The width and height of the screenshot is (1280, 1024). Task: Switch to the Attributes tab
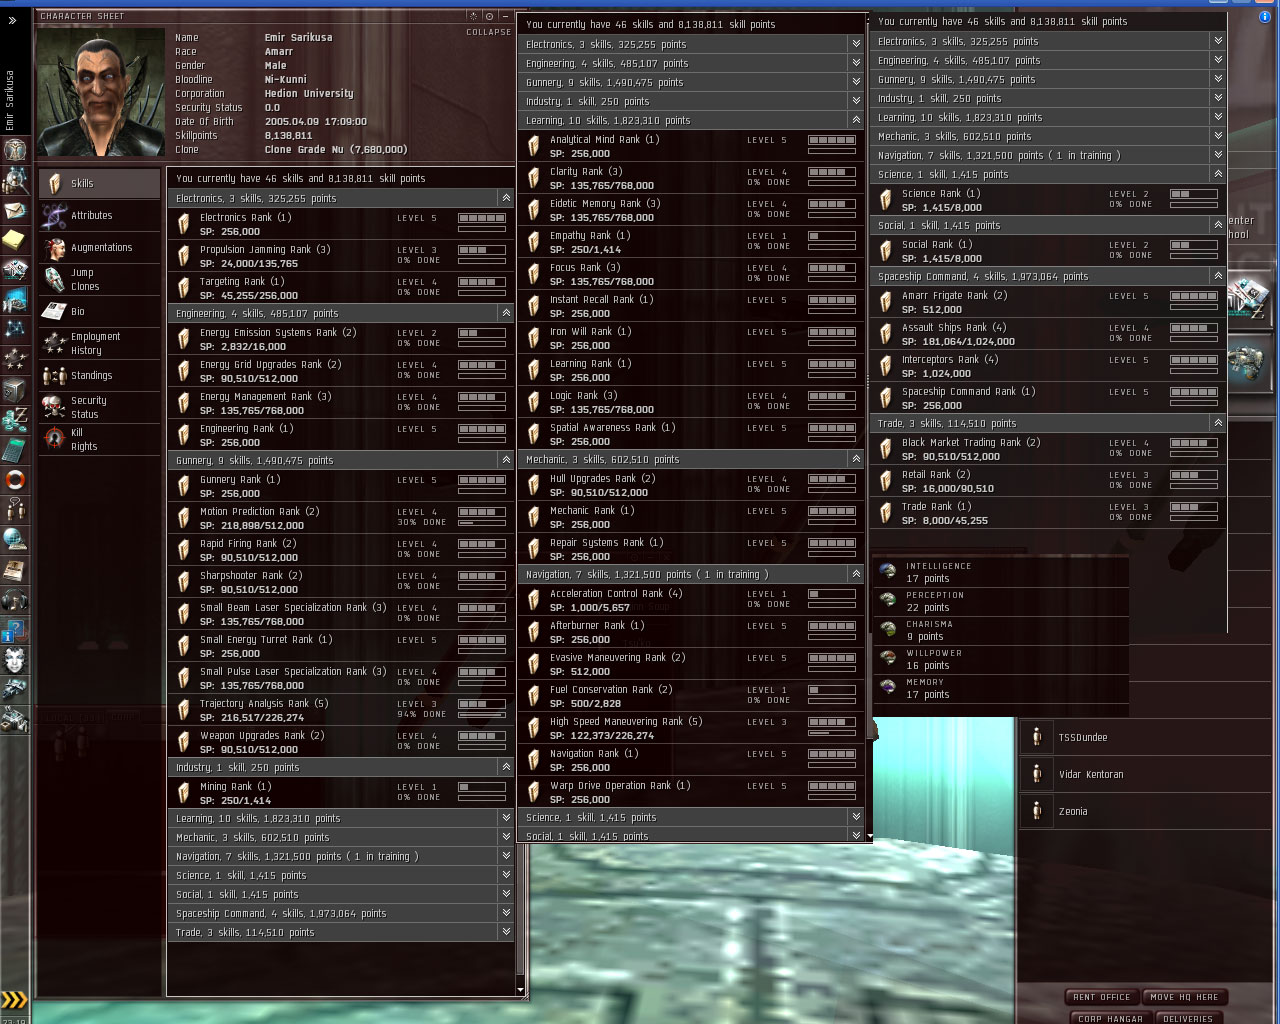point(99,215)
